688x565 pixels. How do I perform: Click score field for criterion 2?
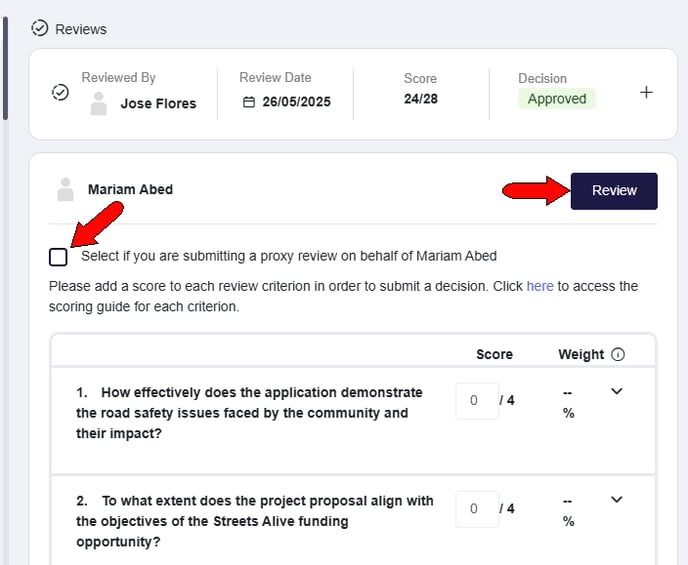point(477,509)
